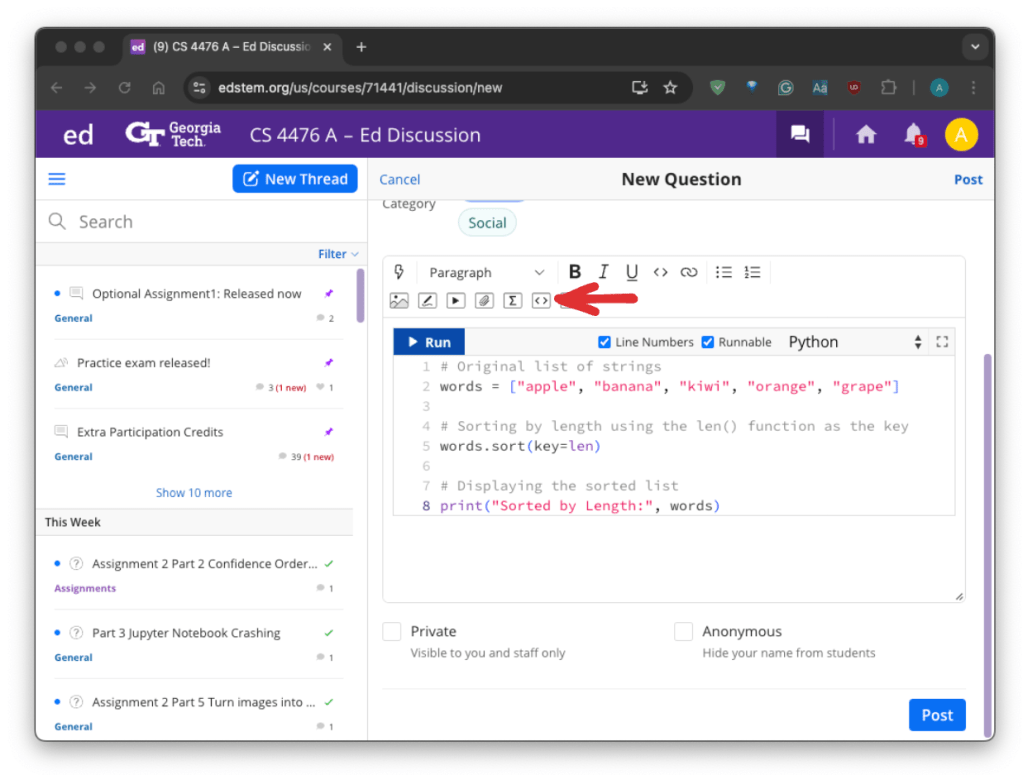Screen dimensions: 1023x775
Task: Open notifications bell with 9 badge
Action: pyautogui.click(x=914, y=134)
